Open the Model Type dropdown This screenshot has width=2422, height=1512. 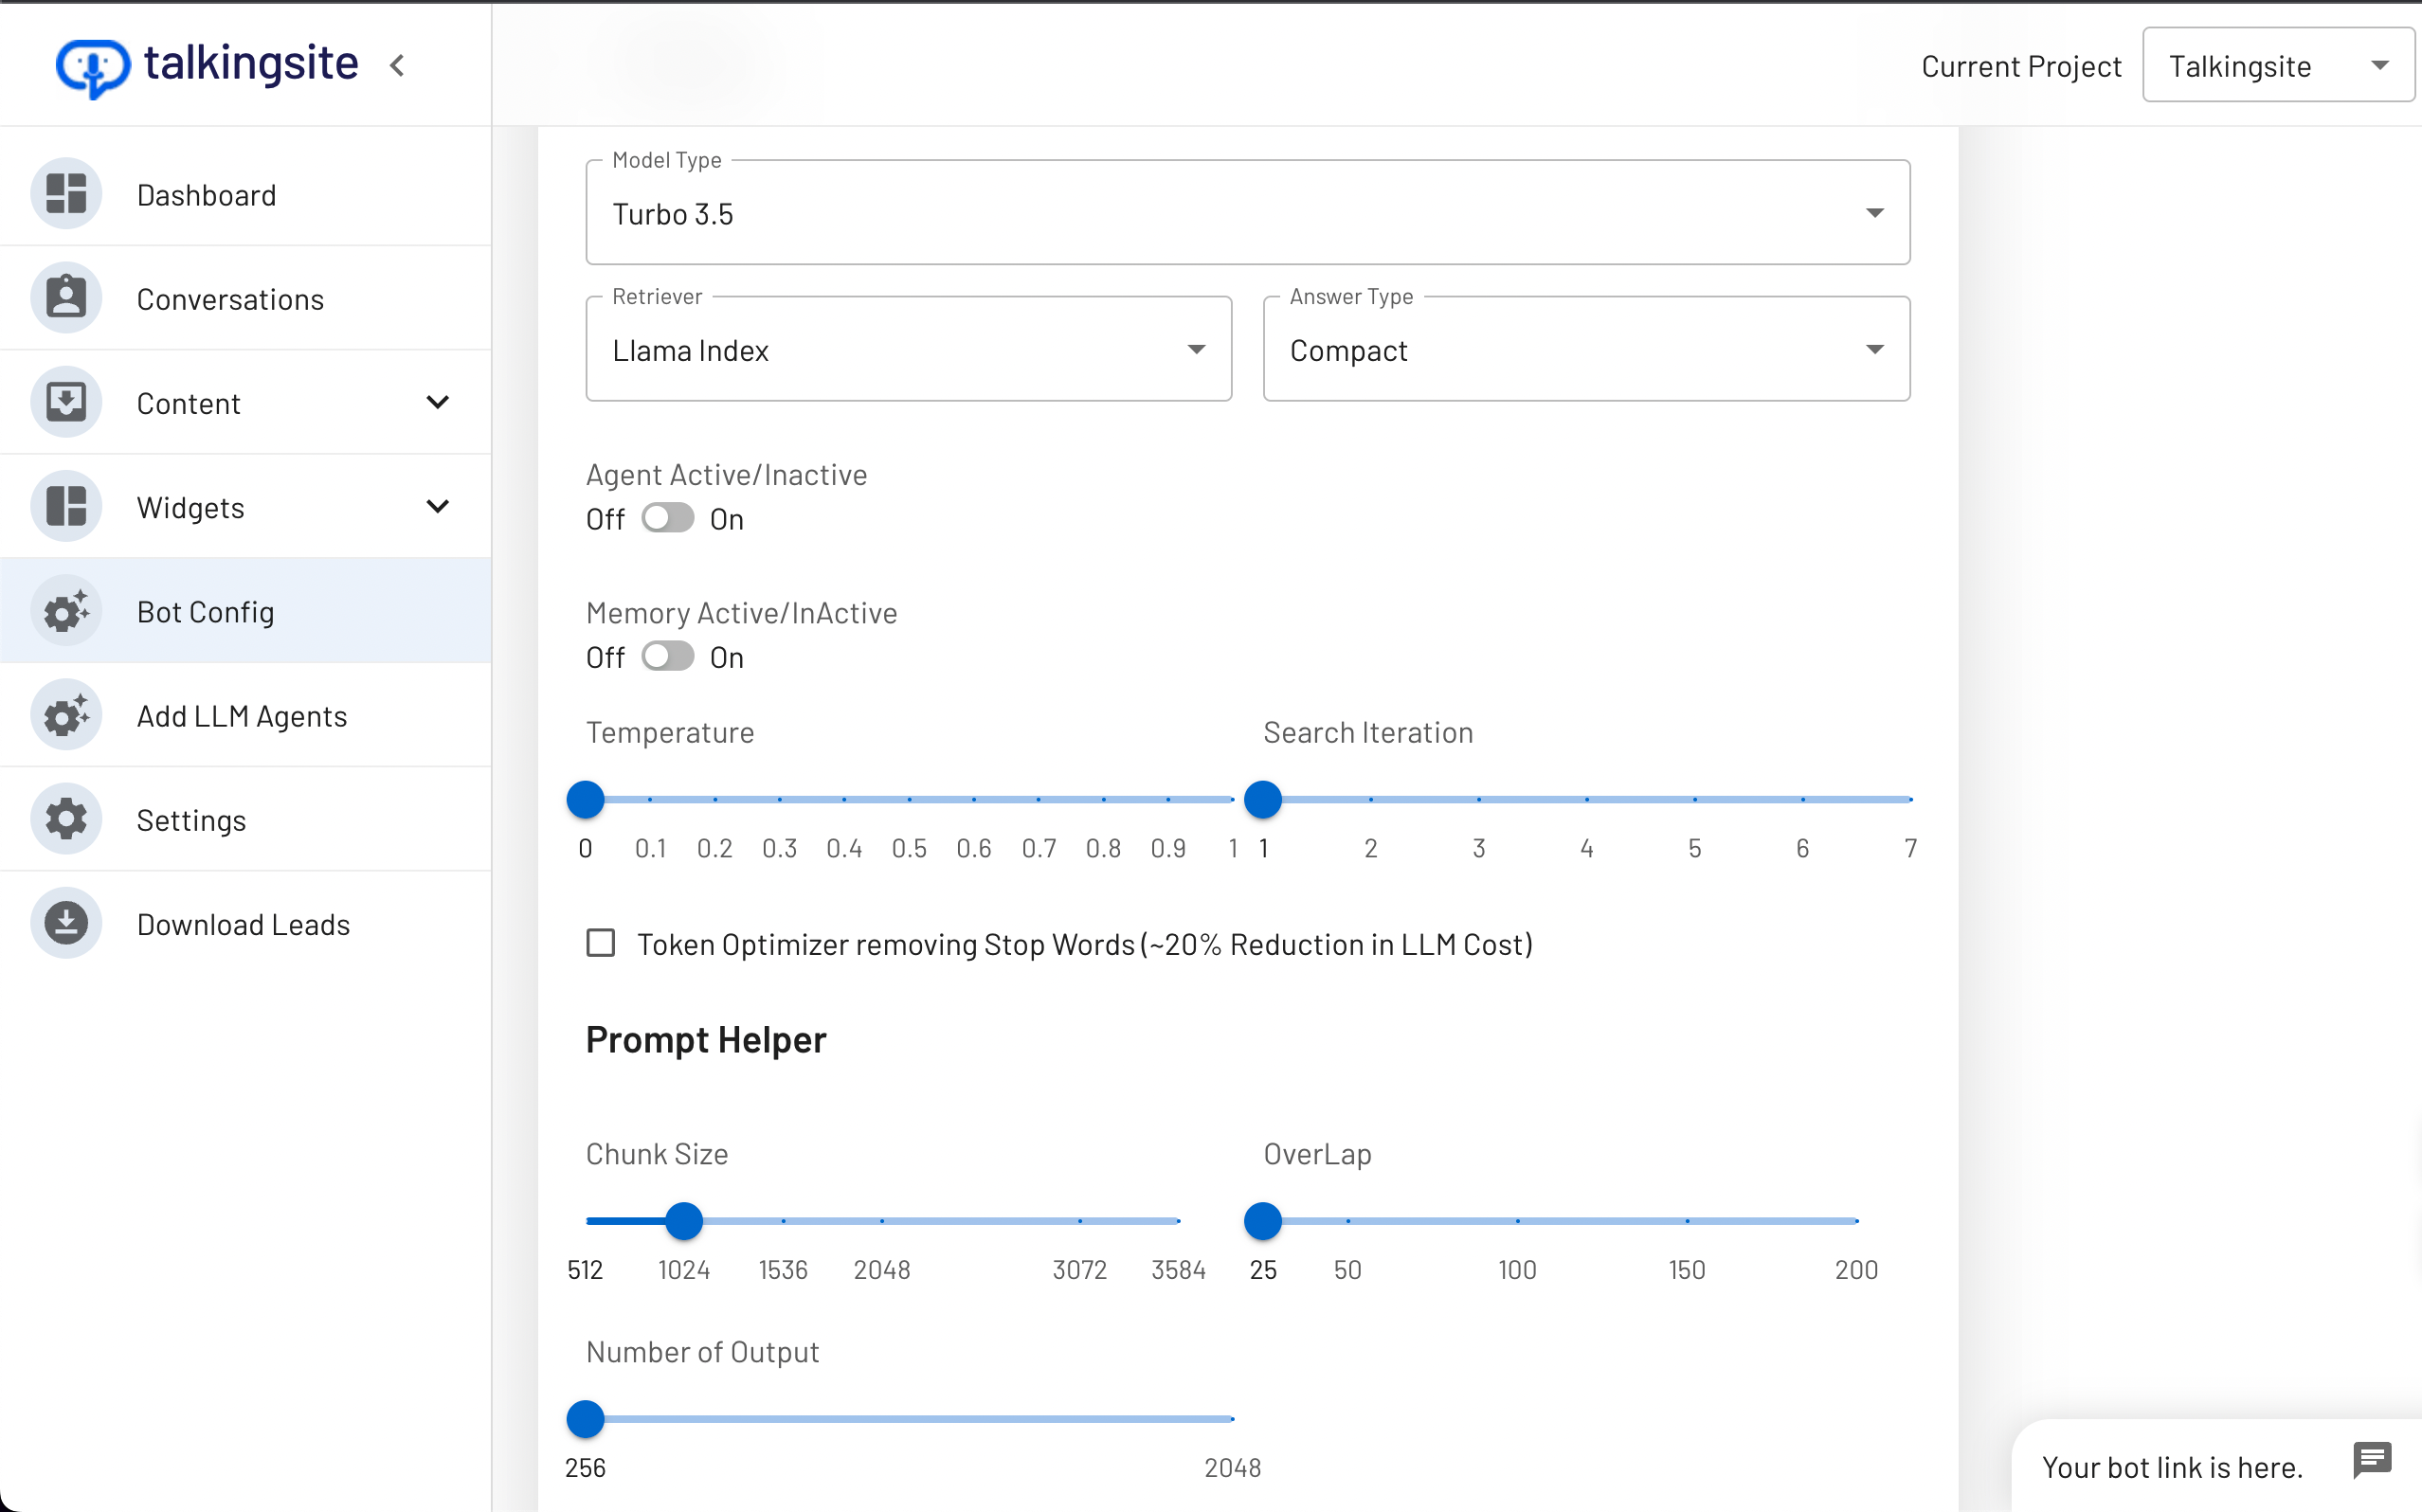click(1247, 213)
